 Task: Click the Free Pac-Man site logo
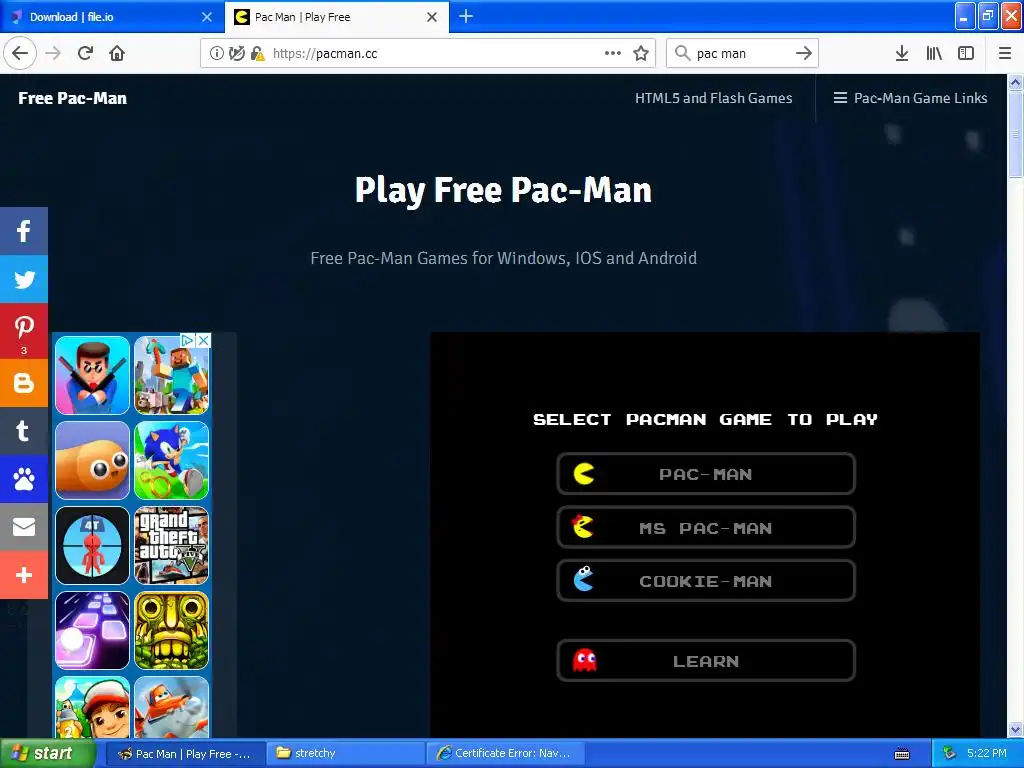coord(72,98)
